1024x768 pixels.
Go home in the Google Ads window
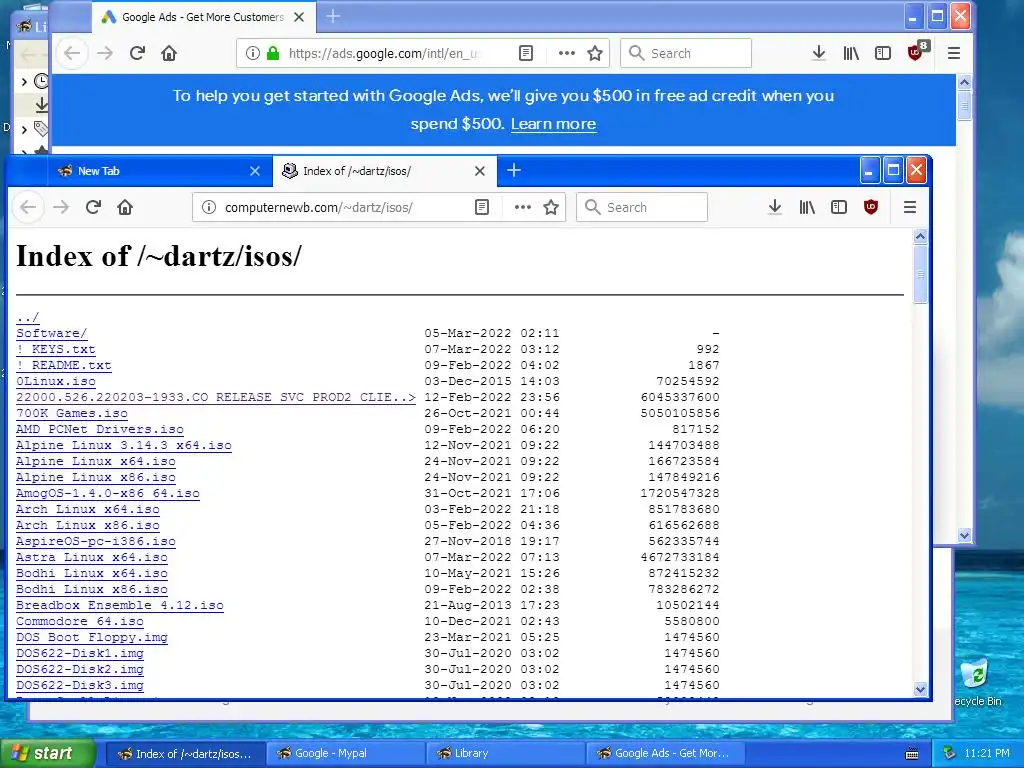click(169, 53)
